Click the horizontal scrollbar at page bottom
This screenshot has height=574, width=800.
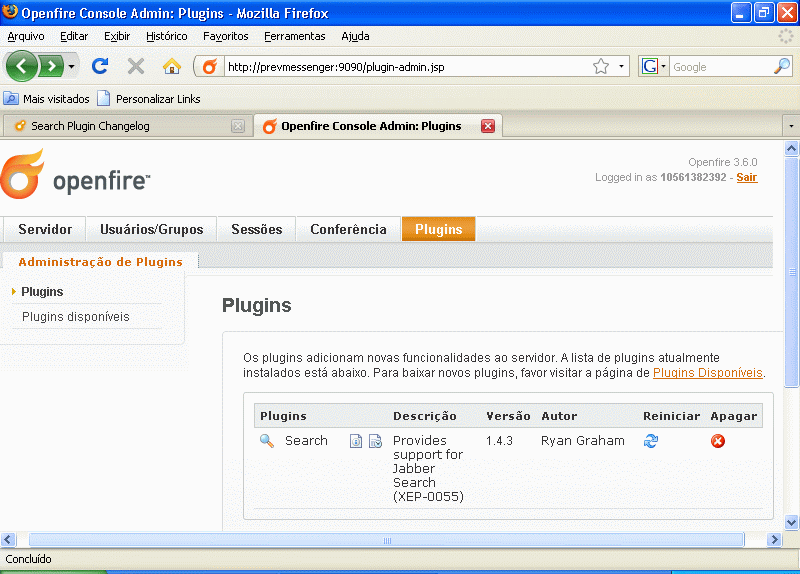[386, 540]
